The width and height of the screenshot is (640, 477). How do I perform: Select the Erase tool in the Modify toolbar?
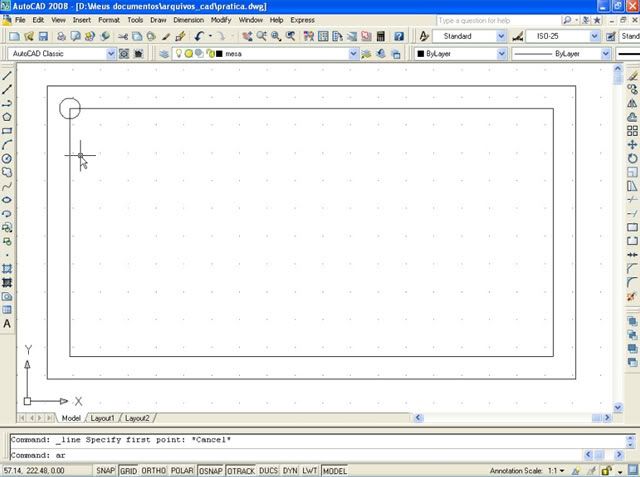(632, 75)
